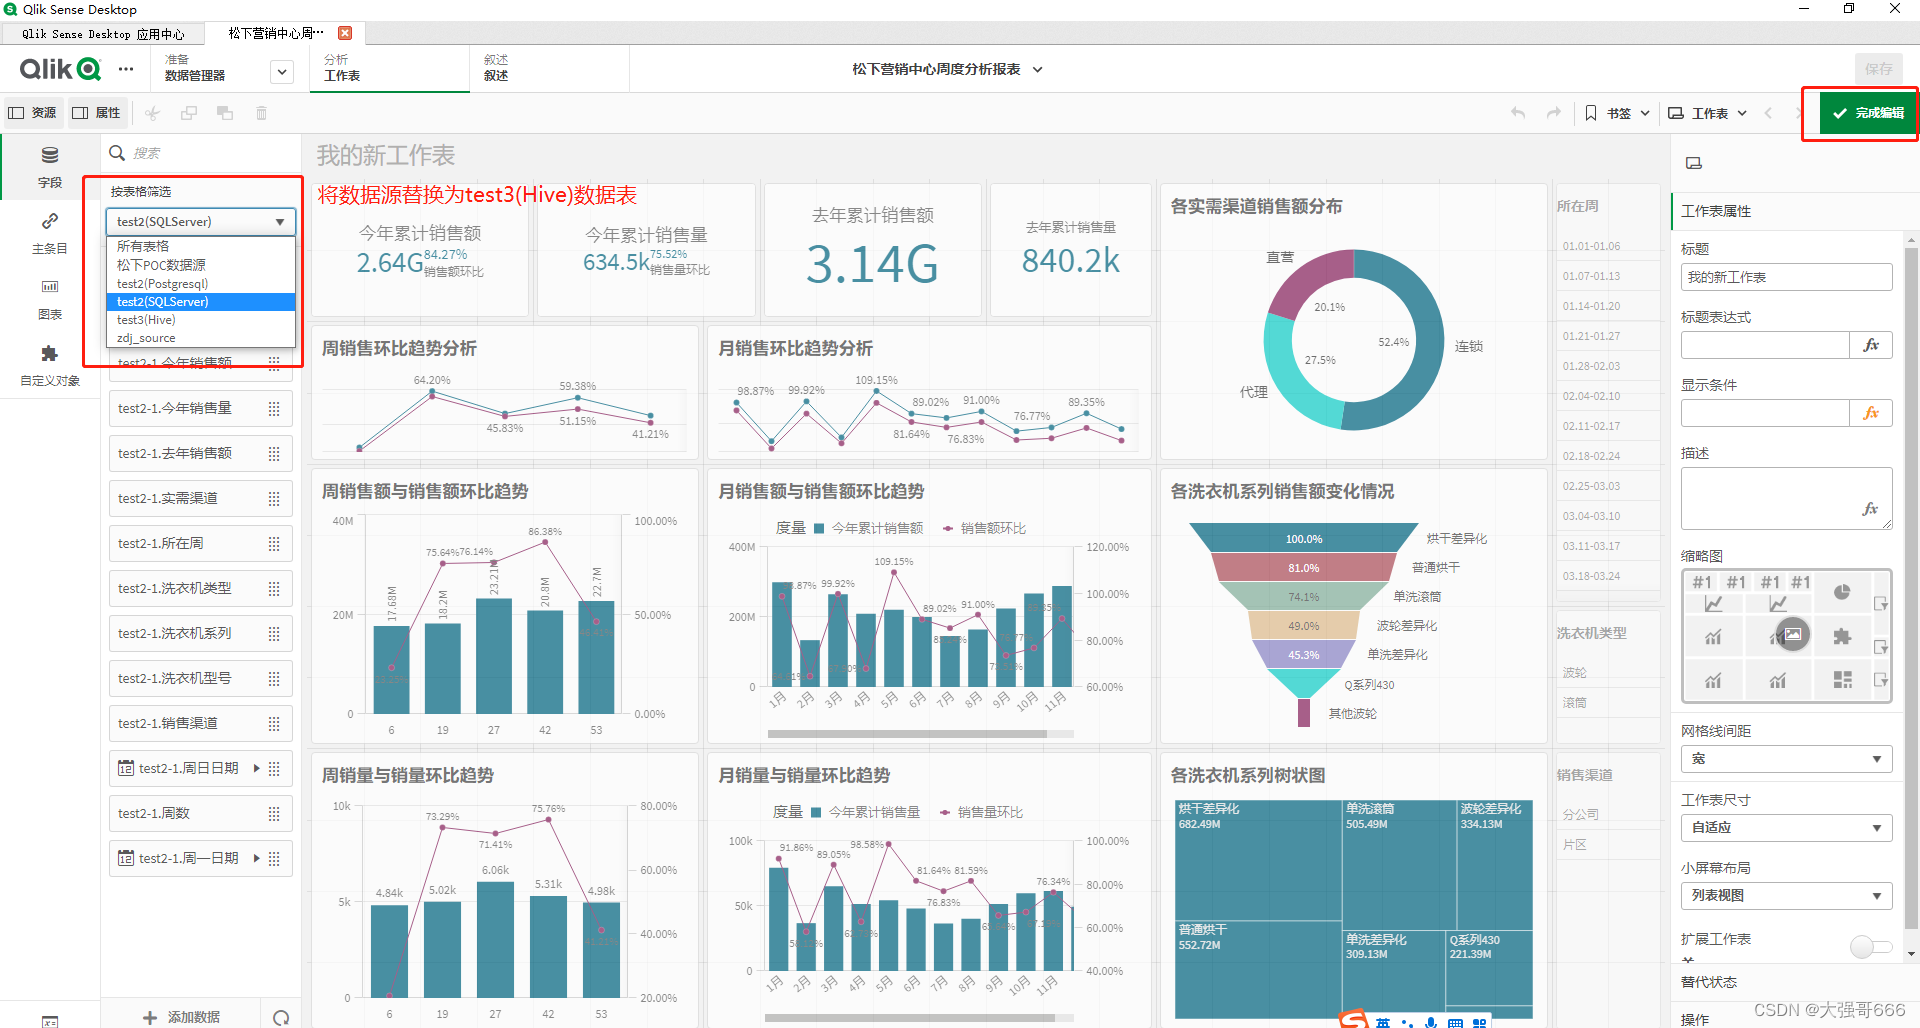Click the 我的新工作表 title input field
The image size is (1920, 1028).
point(1786,277)
